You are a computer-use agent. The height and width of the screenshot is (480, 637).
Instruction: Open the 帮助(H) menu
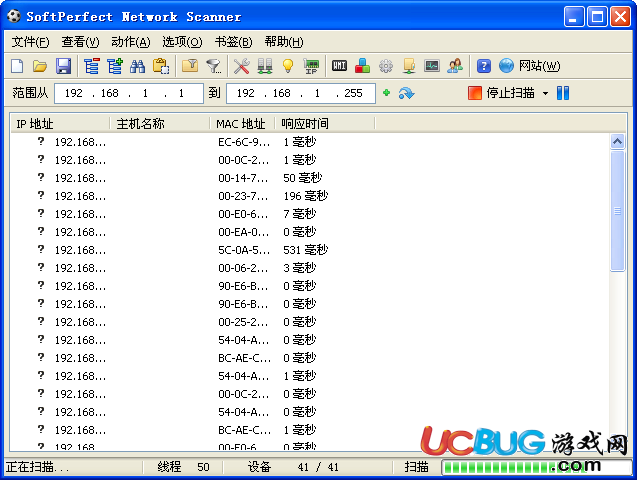(x=284, y=42)
